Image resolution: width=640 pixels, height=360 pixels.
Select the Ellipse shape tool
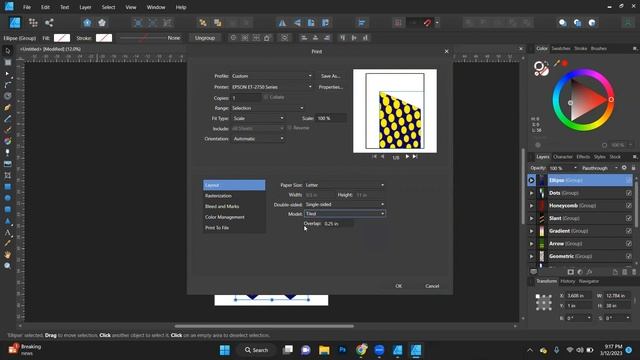(x=7, y=198)
